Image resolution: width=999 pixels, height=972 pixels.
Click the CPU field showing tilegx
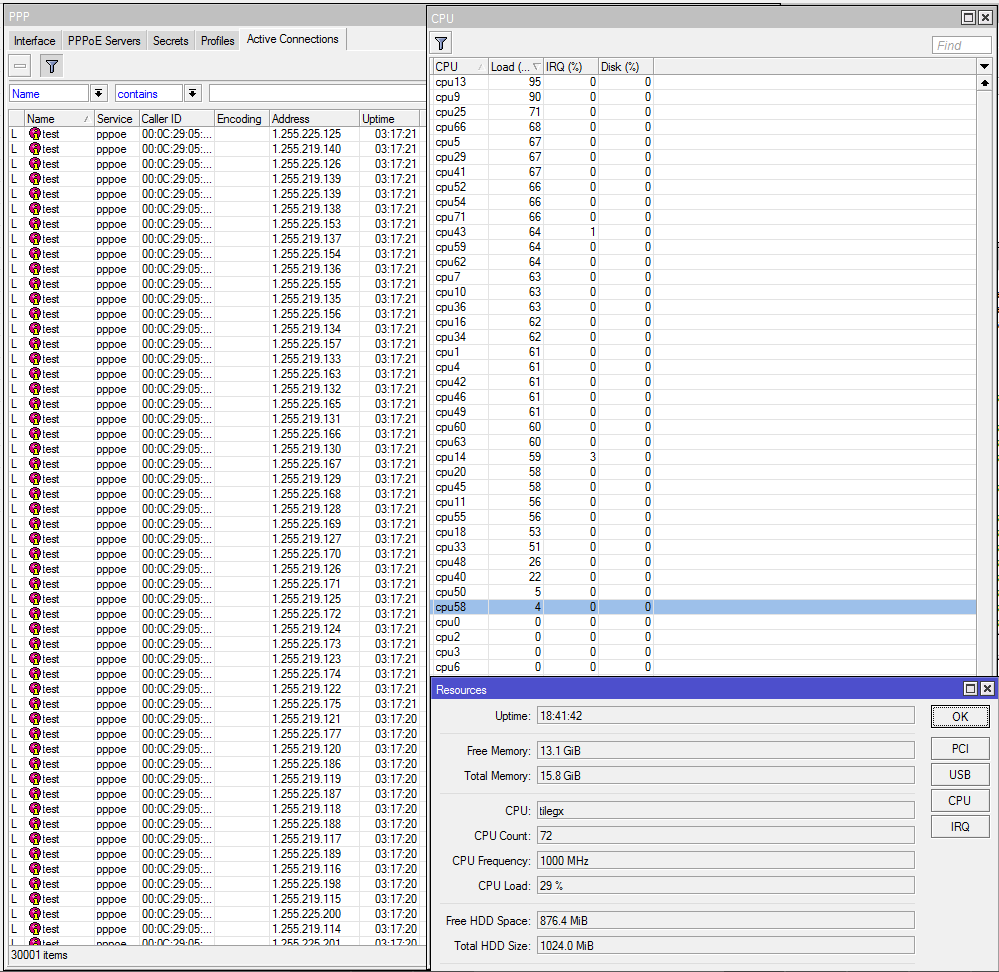click(726, 811)
